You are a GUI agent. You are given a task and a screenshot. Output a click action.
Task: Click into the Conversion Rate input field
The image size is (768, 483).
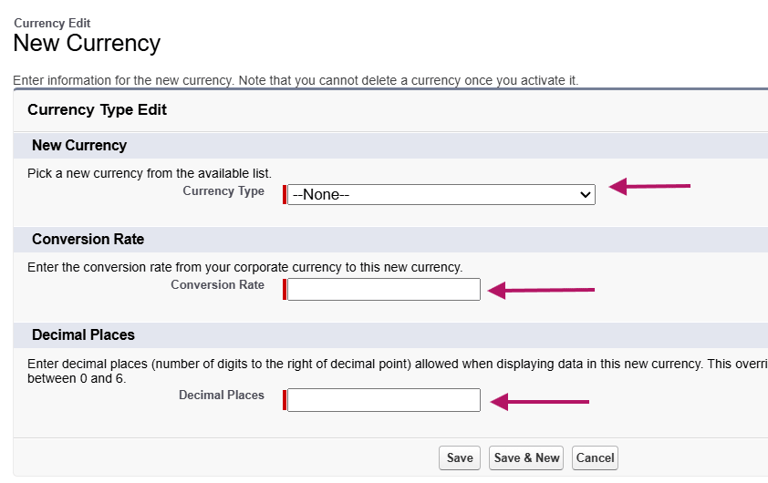point(383,290)
